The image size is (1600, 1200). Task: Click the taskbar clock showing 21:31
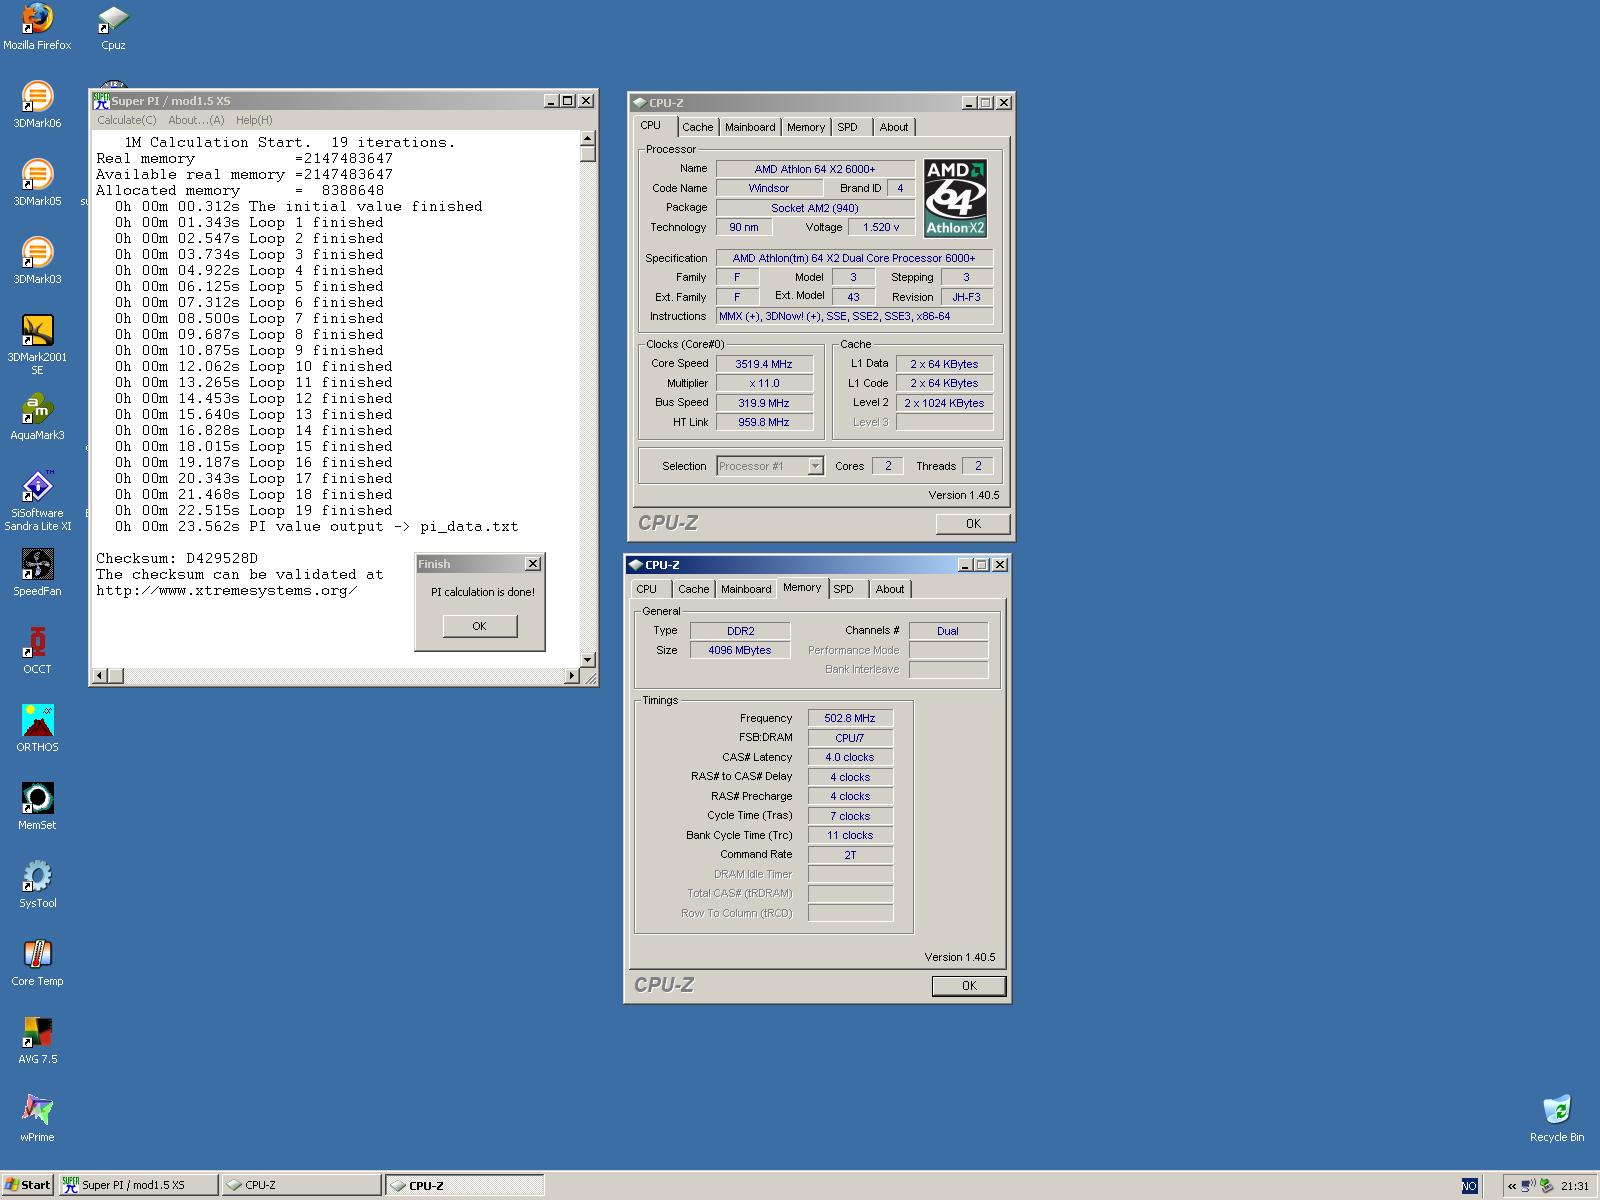[1574, 1186]
